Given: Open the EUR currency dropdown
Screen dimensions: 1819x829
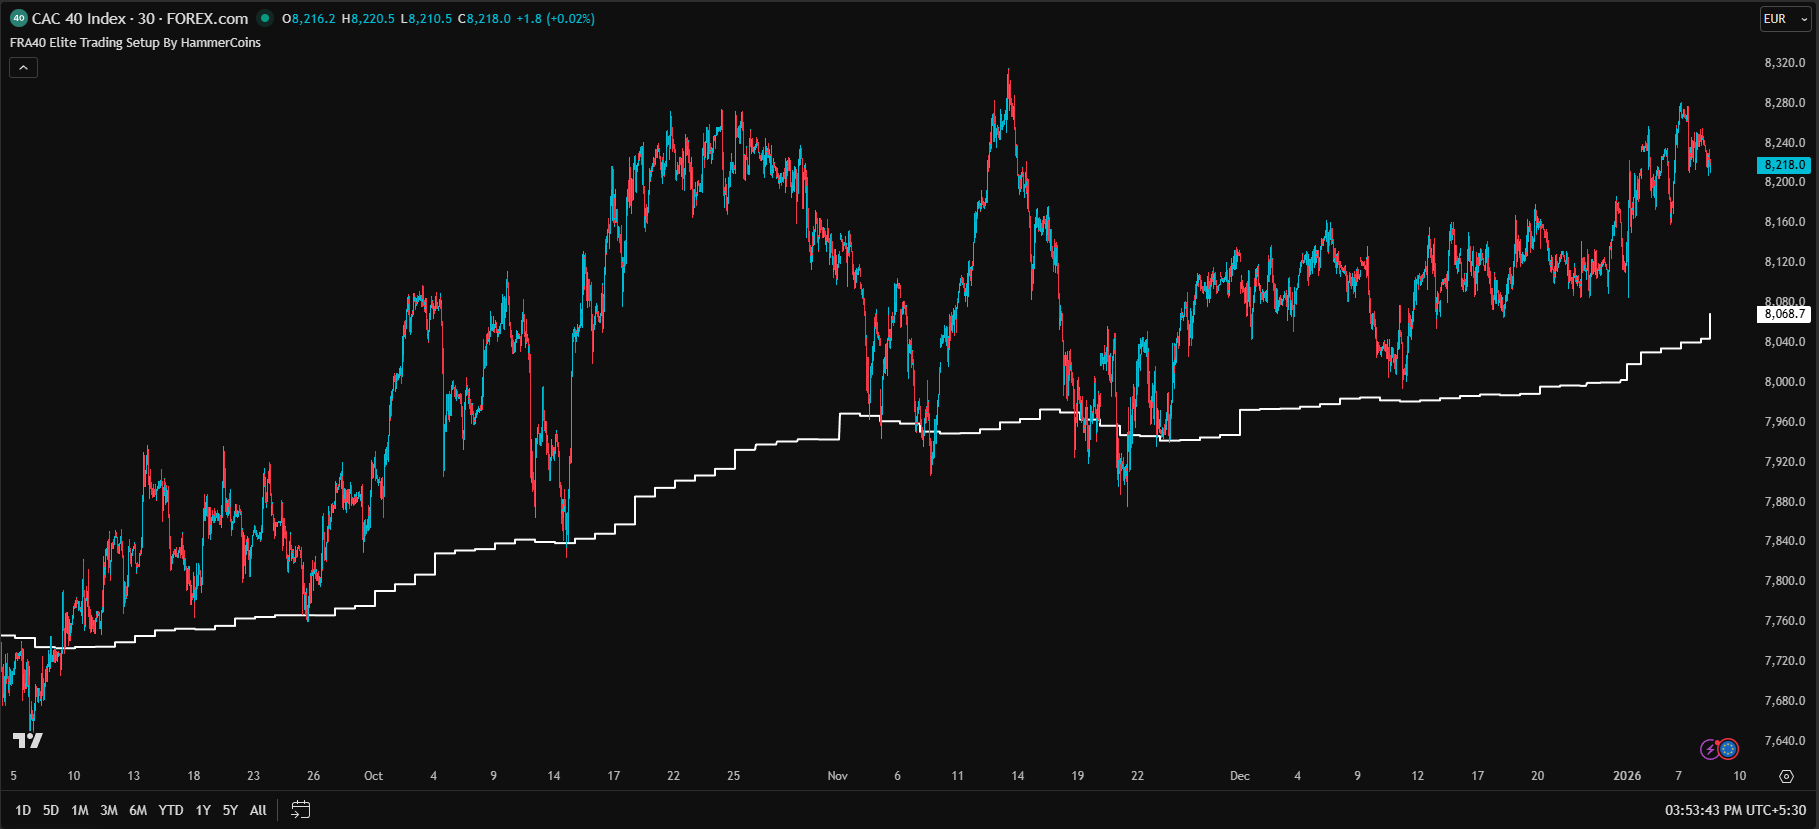Looking at the screenshot, I should (x=1785, y=19).
